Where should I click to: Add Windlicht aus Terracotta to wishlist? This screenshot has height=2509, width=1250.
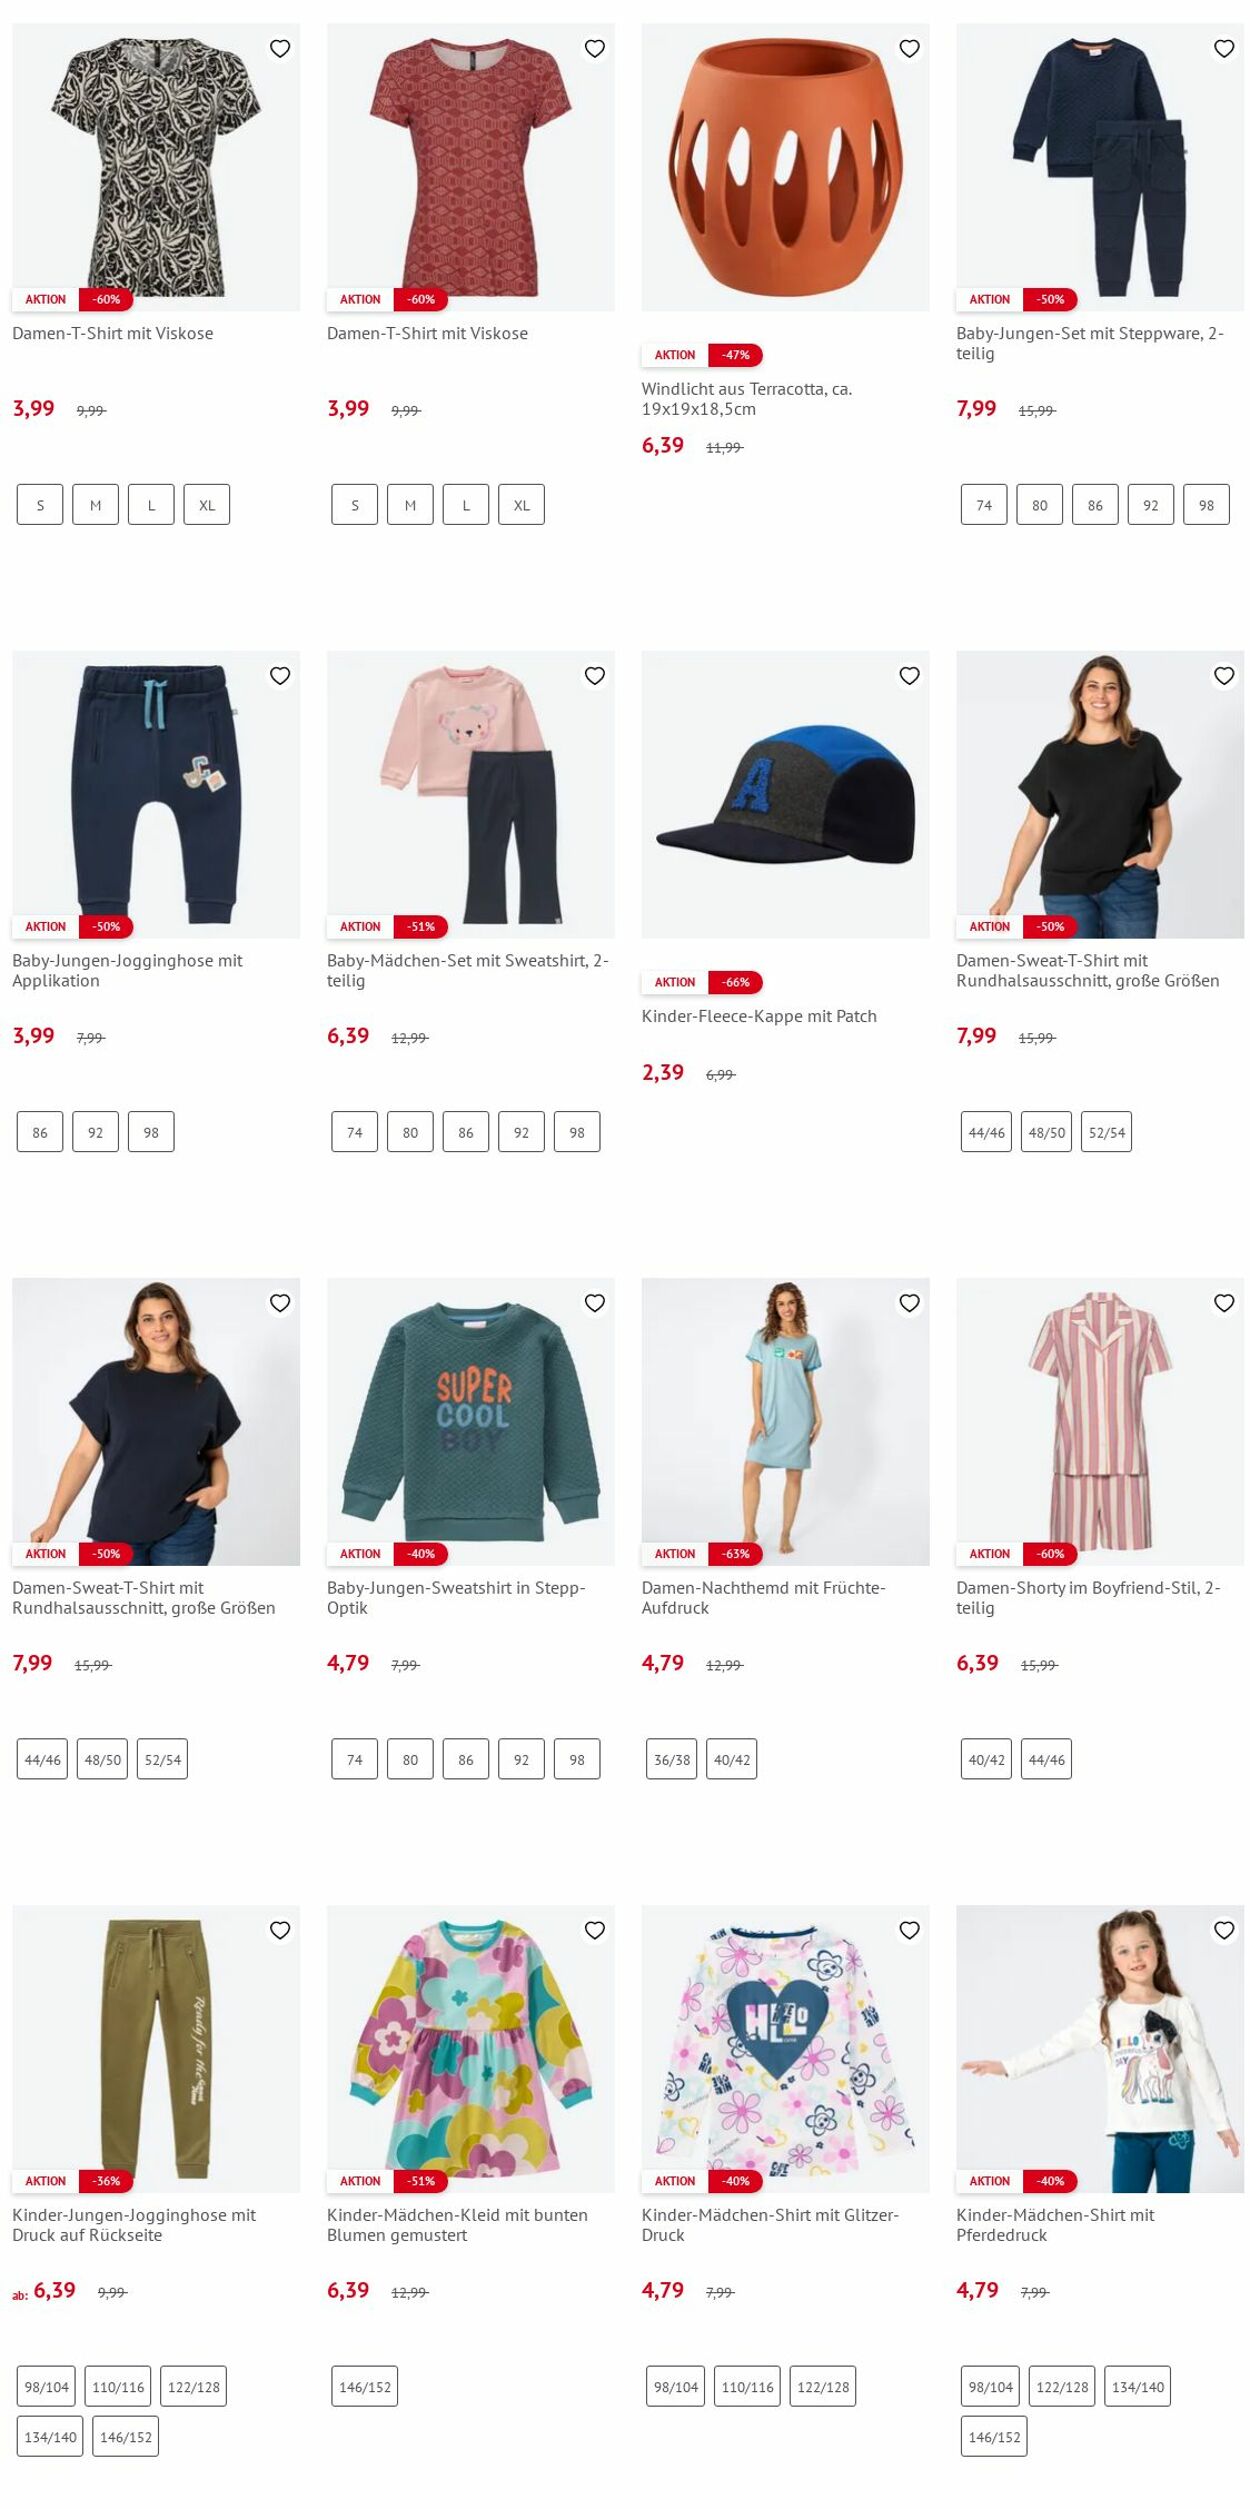[x=909, y=48]
